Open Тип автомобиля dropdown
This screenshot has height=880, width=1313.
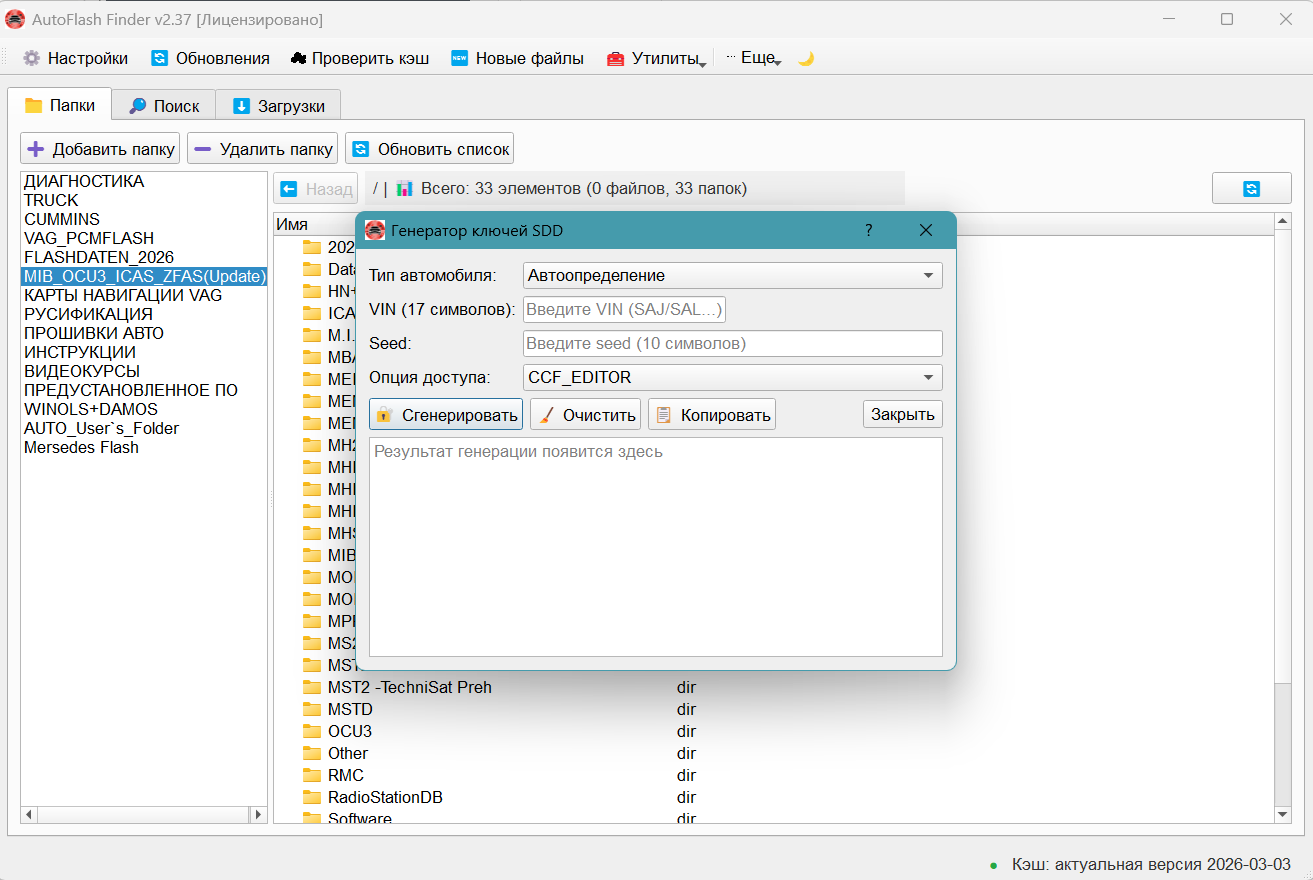733,275
